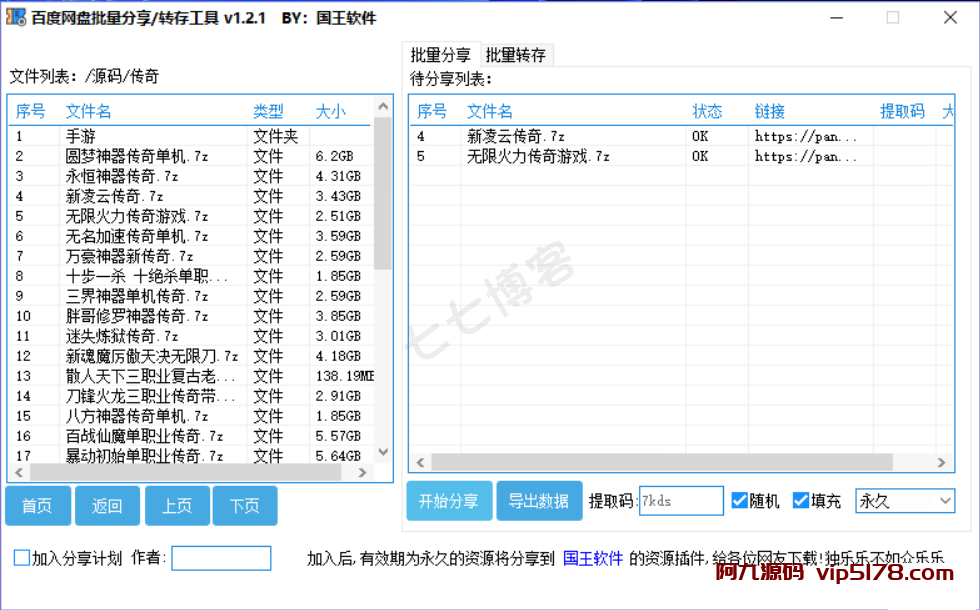This screenshot has width=980, height=610.
Task: Select the row starting with 散人天下三职业
Action: click(x=191, y=376)
